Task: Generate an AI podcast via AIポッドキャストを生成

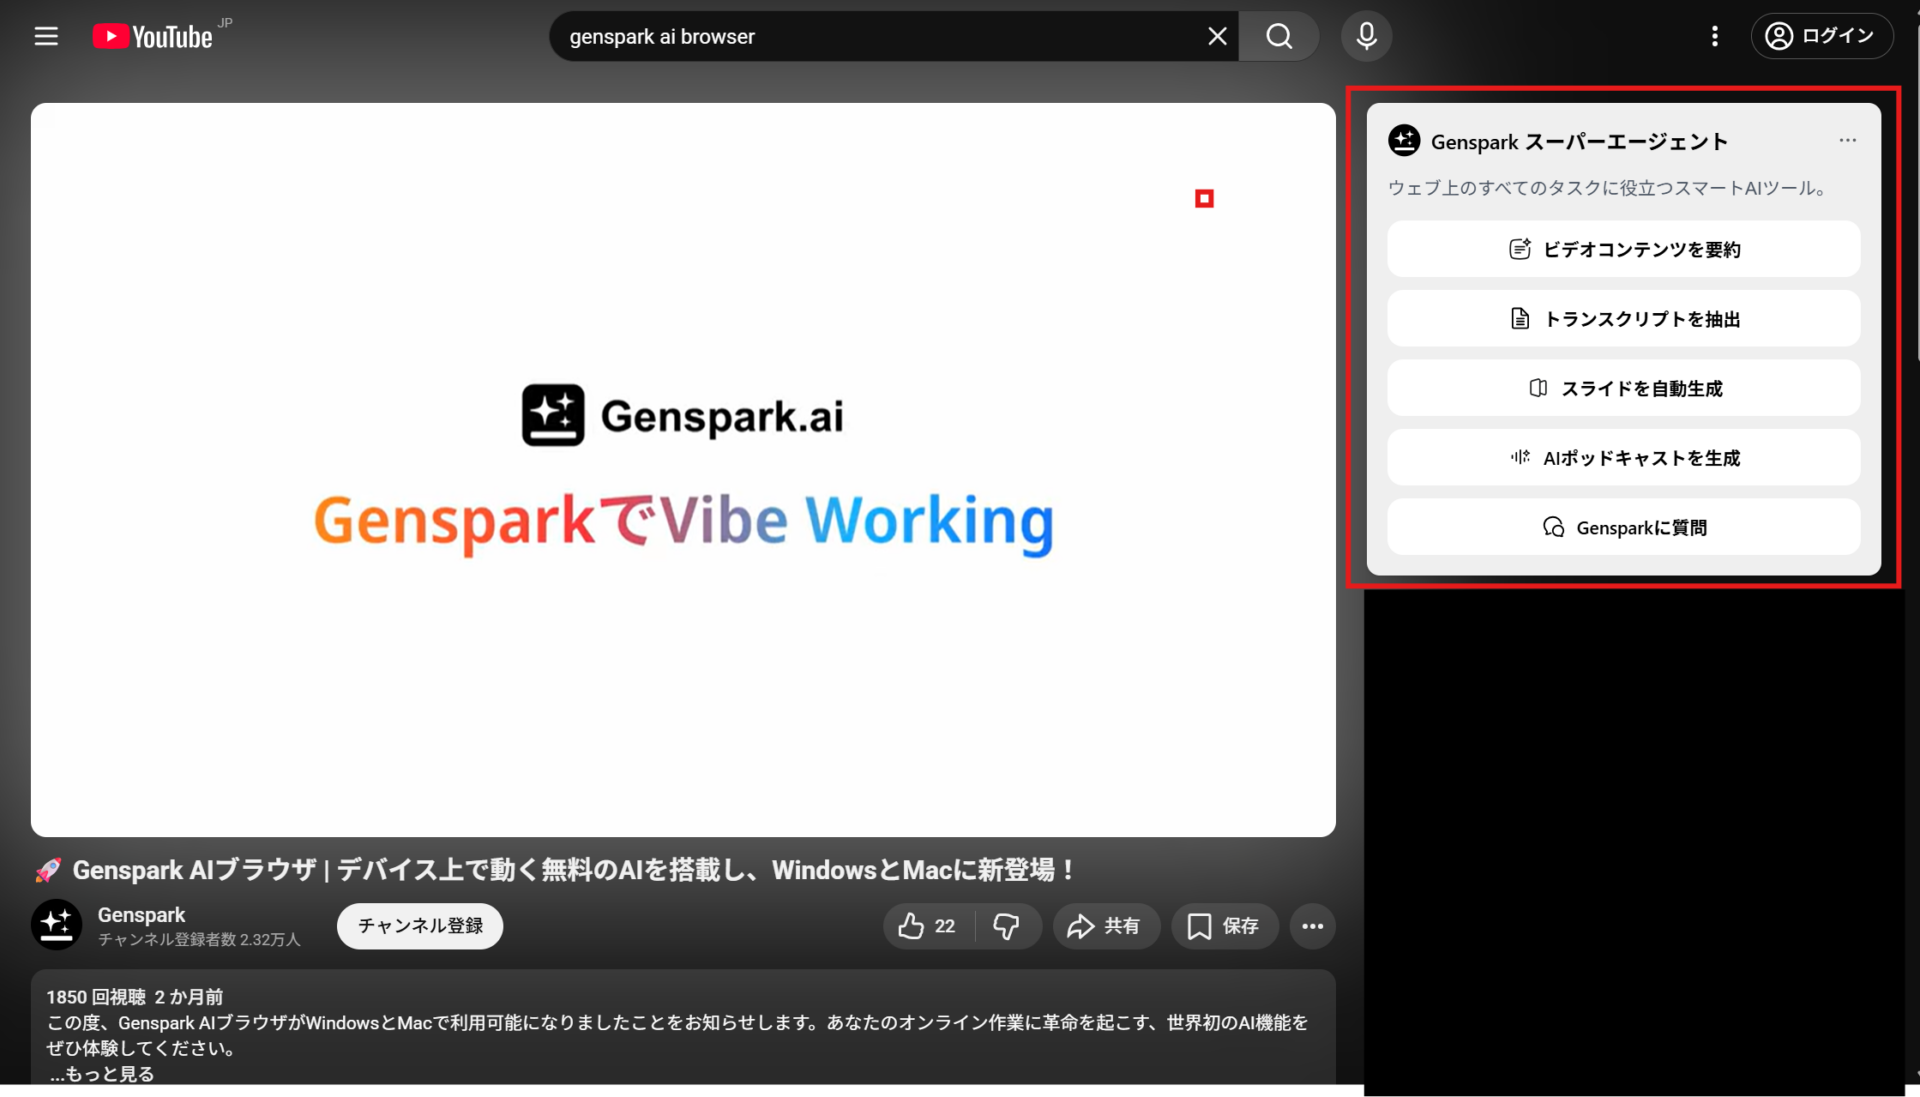Action: click(1622, 457)
